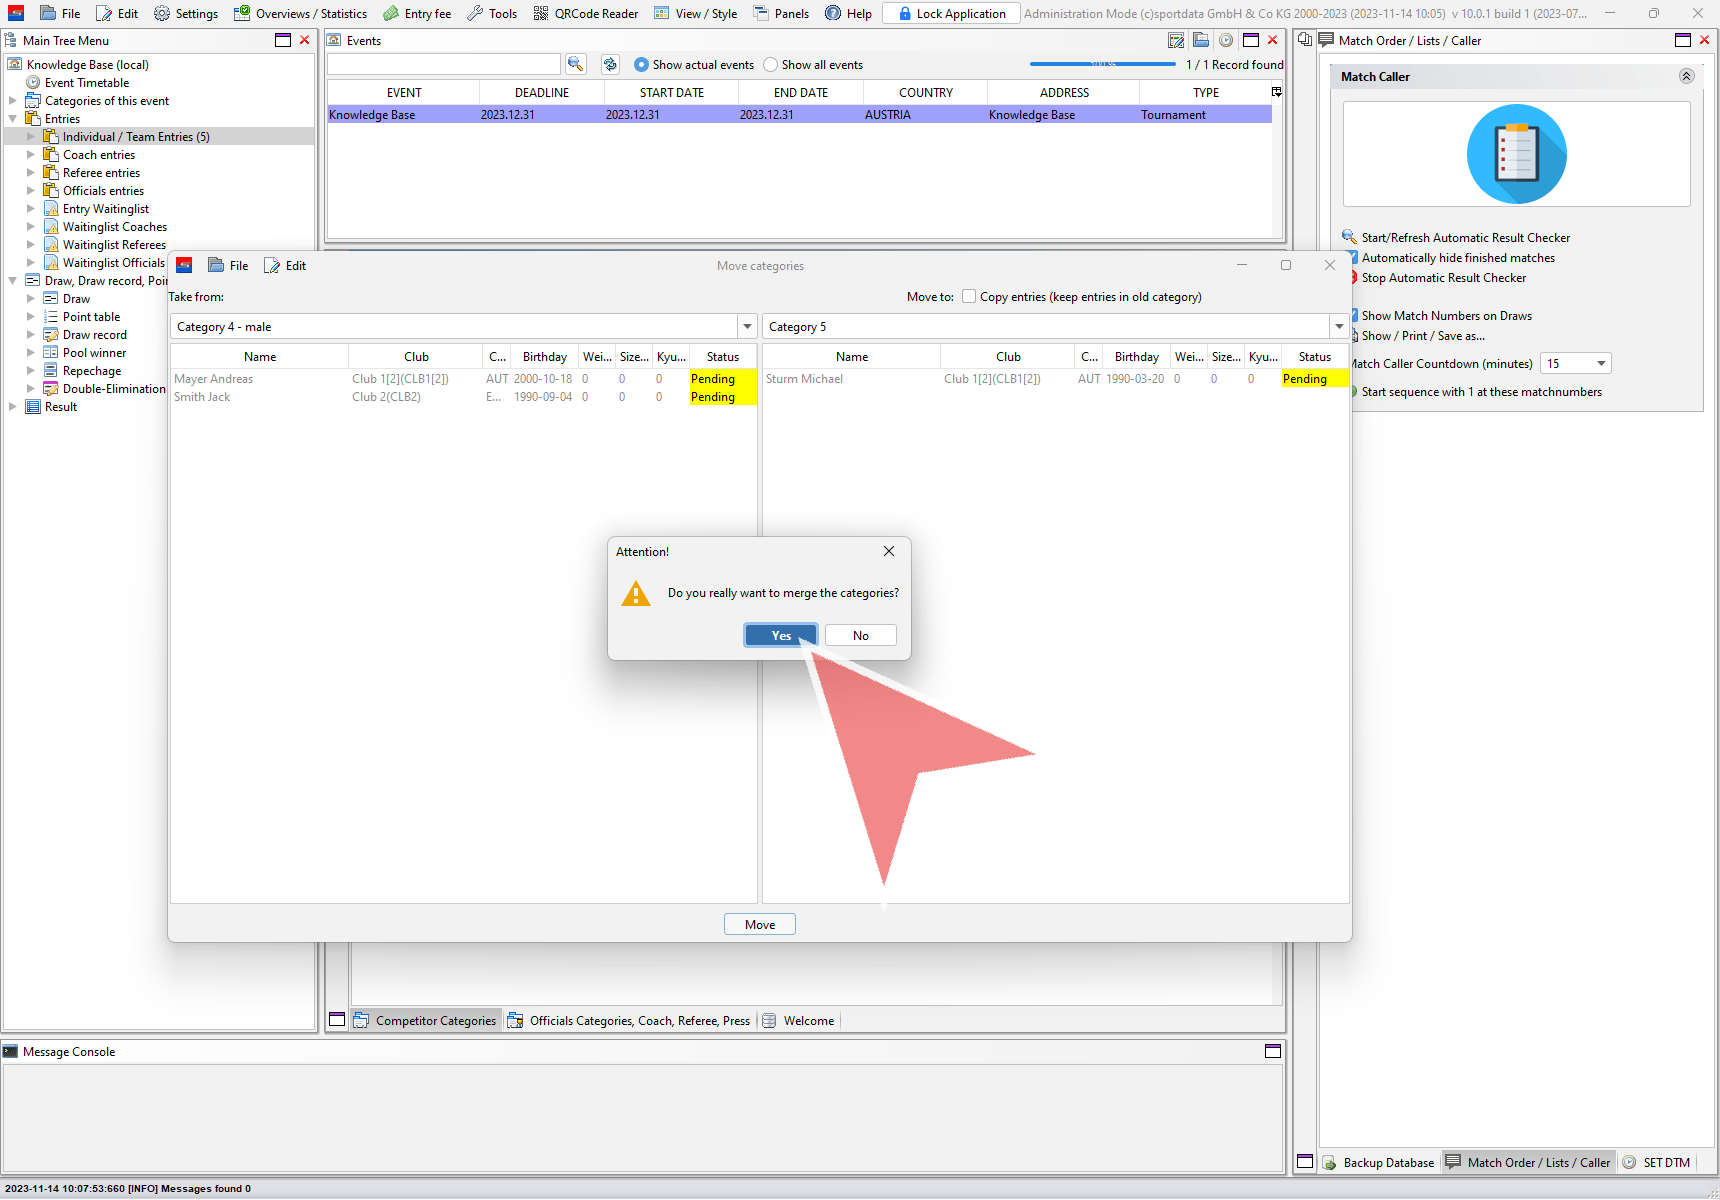Click No in the Attention dialog
This screenshot has width=1720, height=1200.
[860, 636]
